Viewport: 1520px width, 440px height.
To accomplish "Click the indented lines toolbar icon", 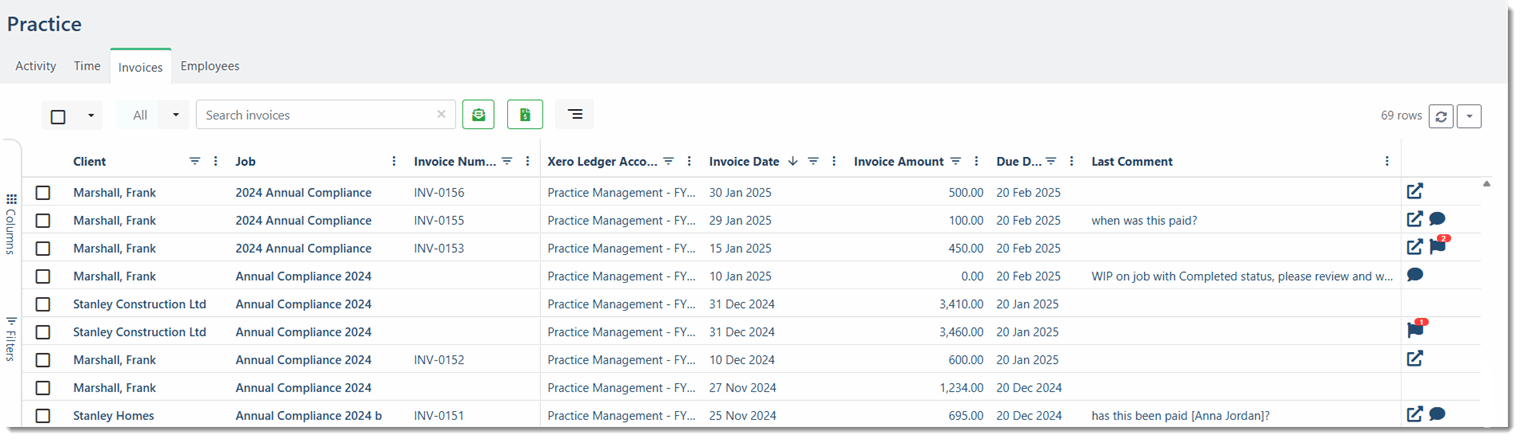I will click(574, 115).
